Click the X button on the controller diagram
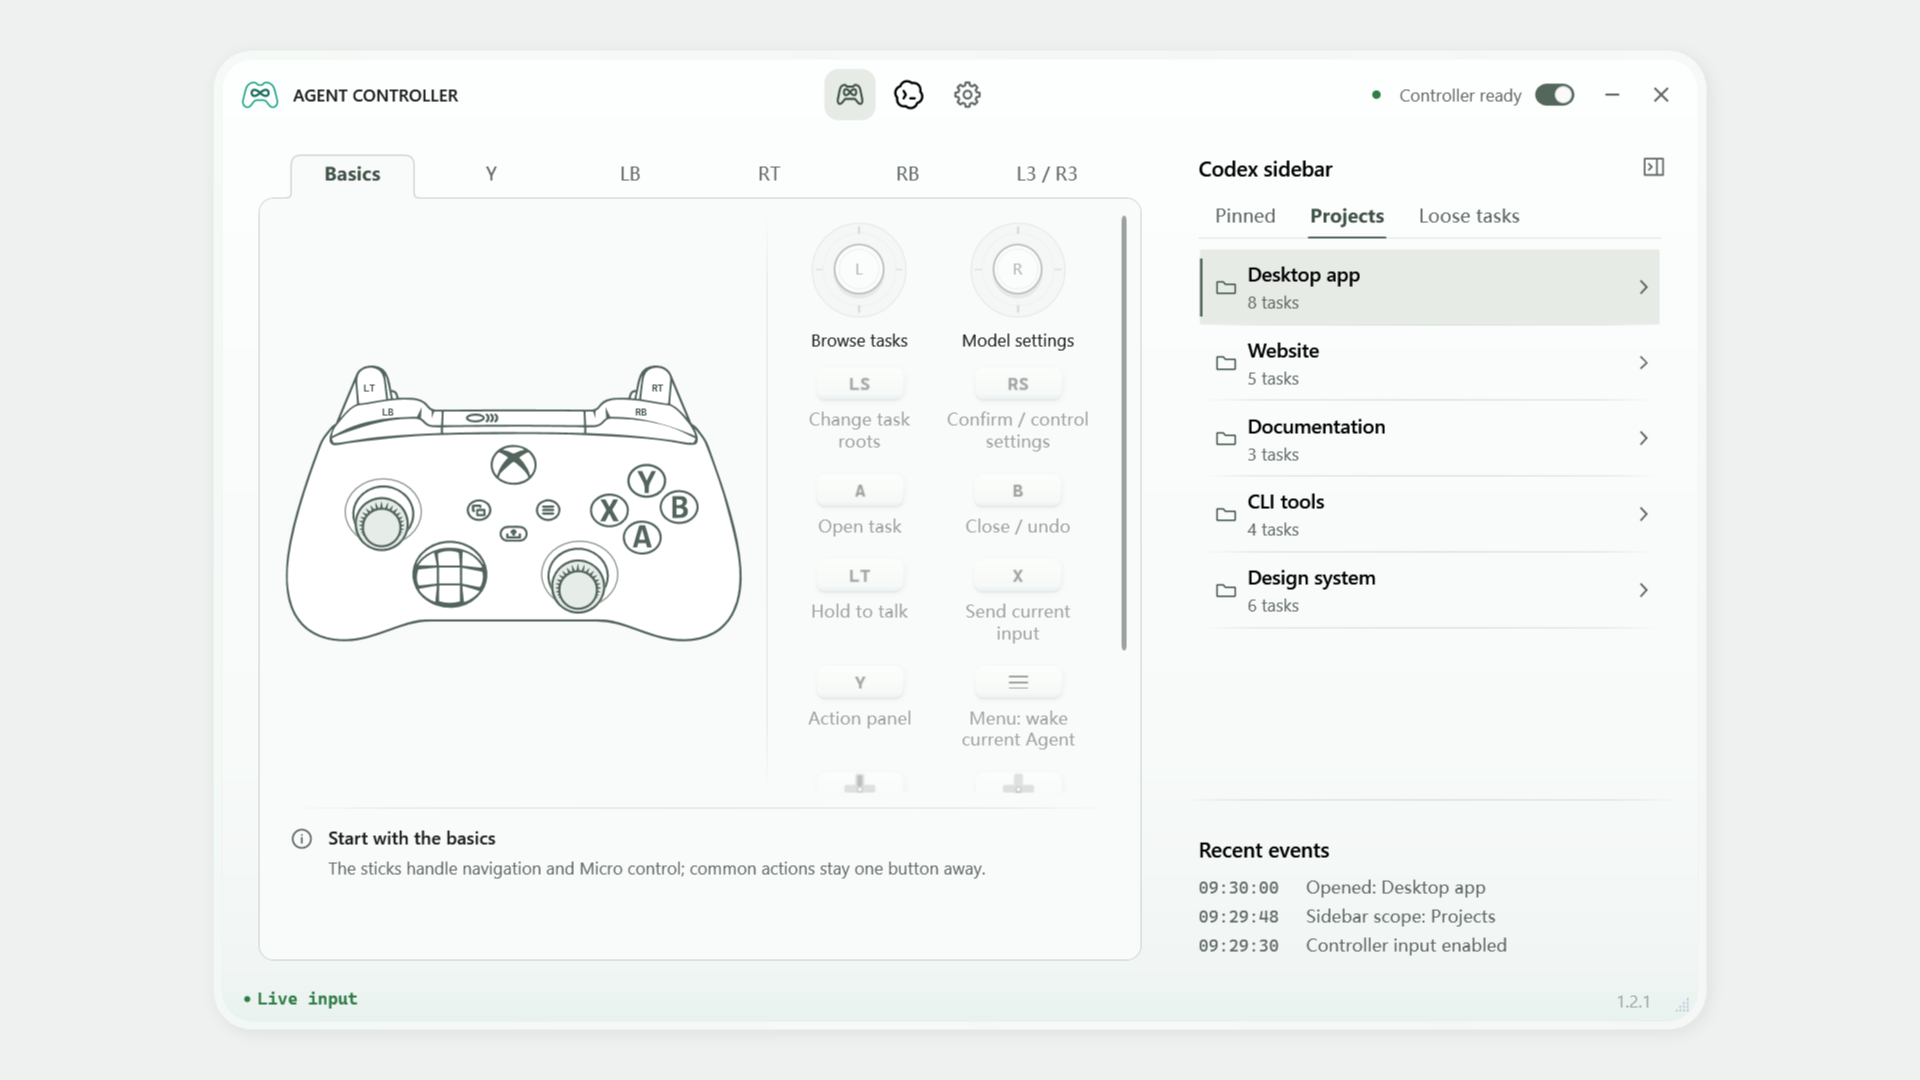 609,510
